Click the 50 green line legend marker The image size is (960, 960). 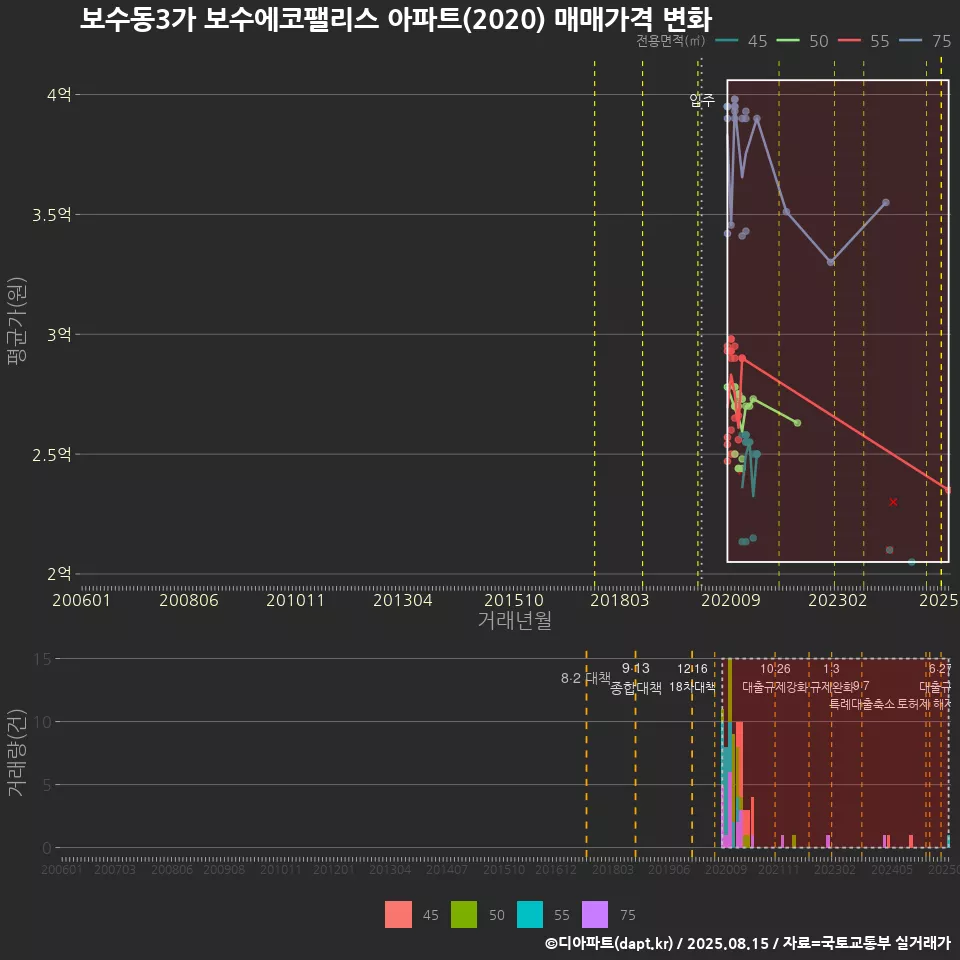click(x=788, y=41)
